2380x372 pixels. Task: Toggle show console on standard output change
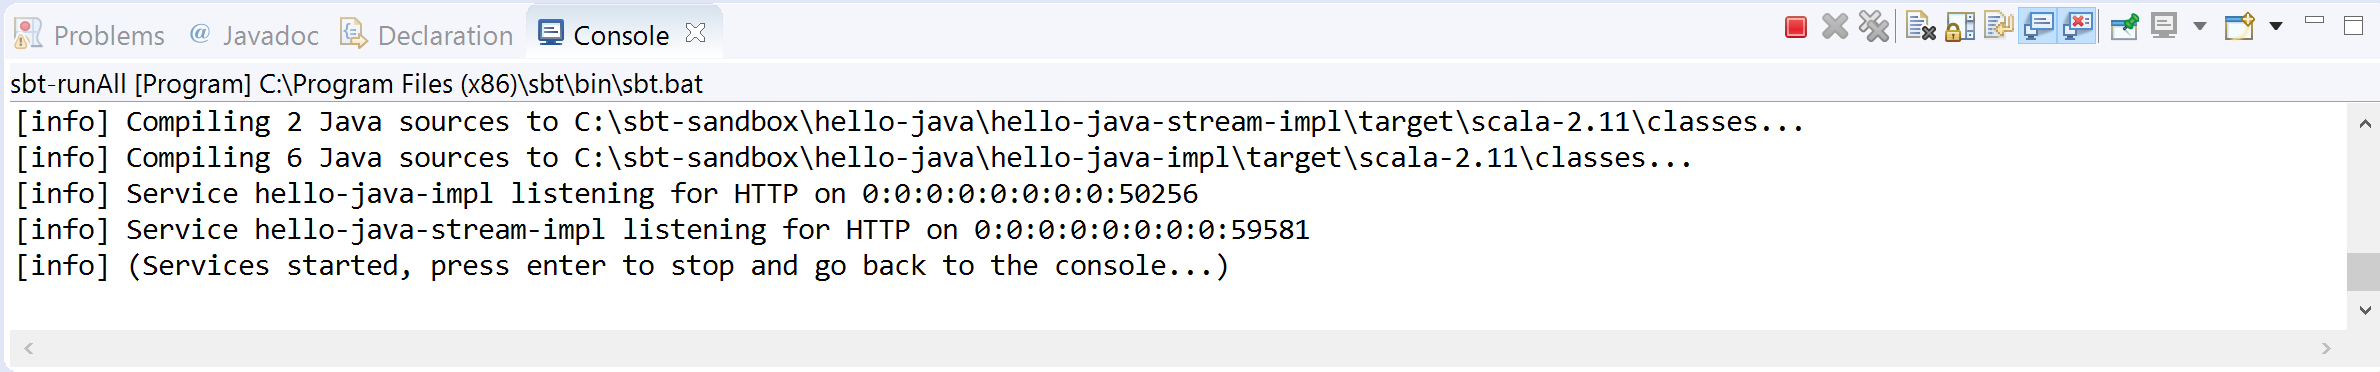pos(2038,27)
